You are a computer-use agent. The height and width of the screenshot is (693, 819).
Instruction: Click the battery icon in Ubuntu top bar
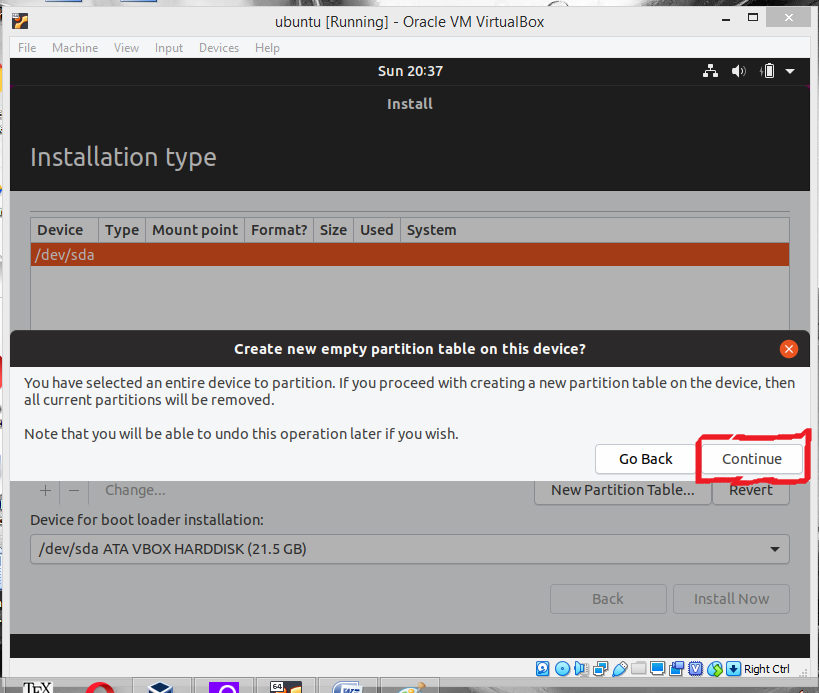(767, 71)
